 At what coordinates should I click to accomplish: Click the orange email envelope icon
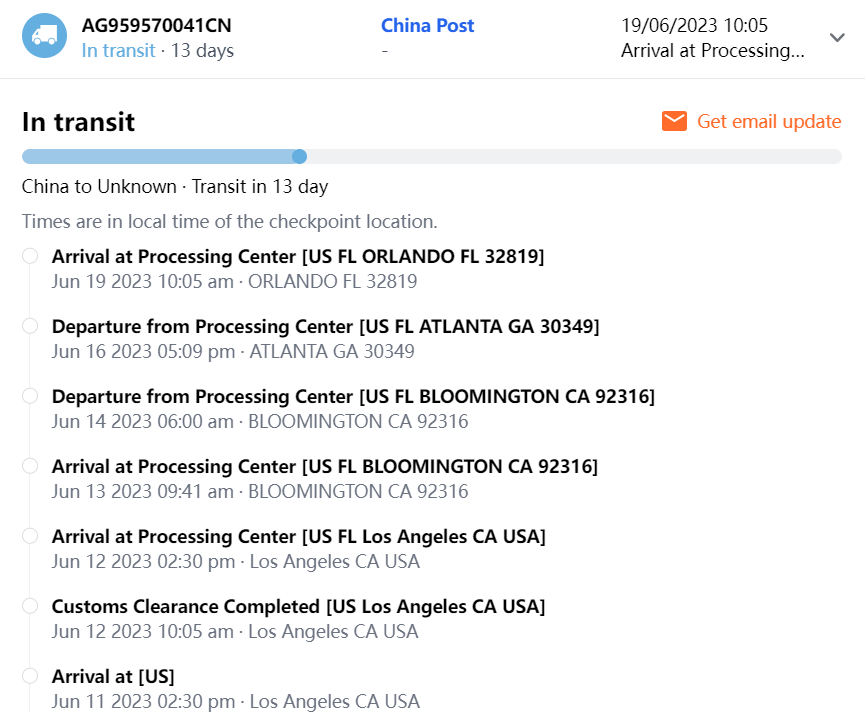pos(675,121)
